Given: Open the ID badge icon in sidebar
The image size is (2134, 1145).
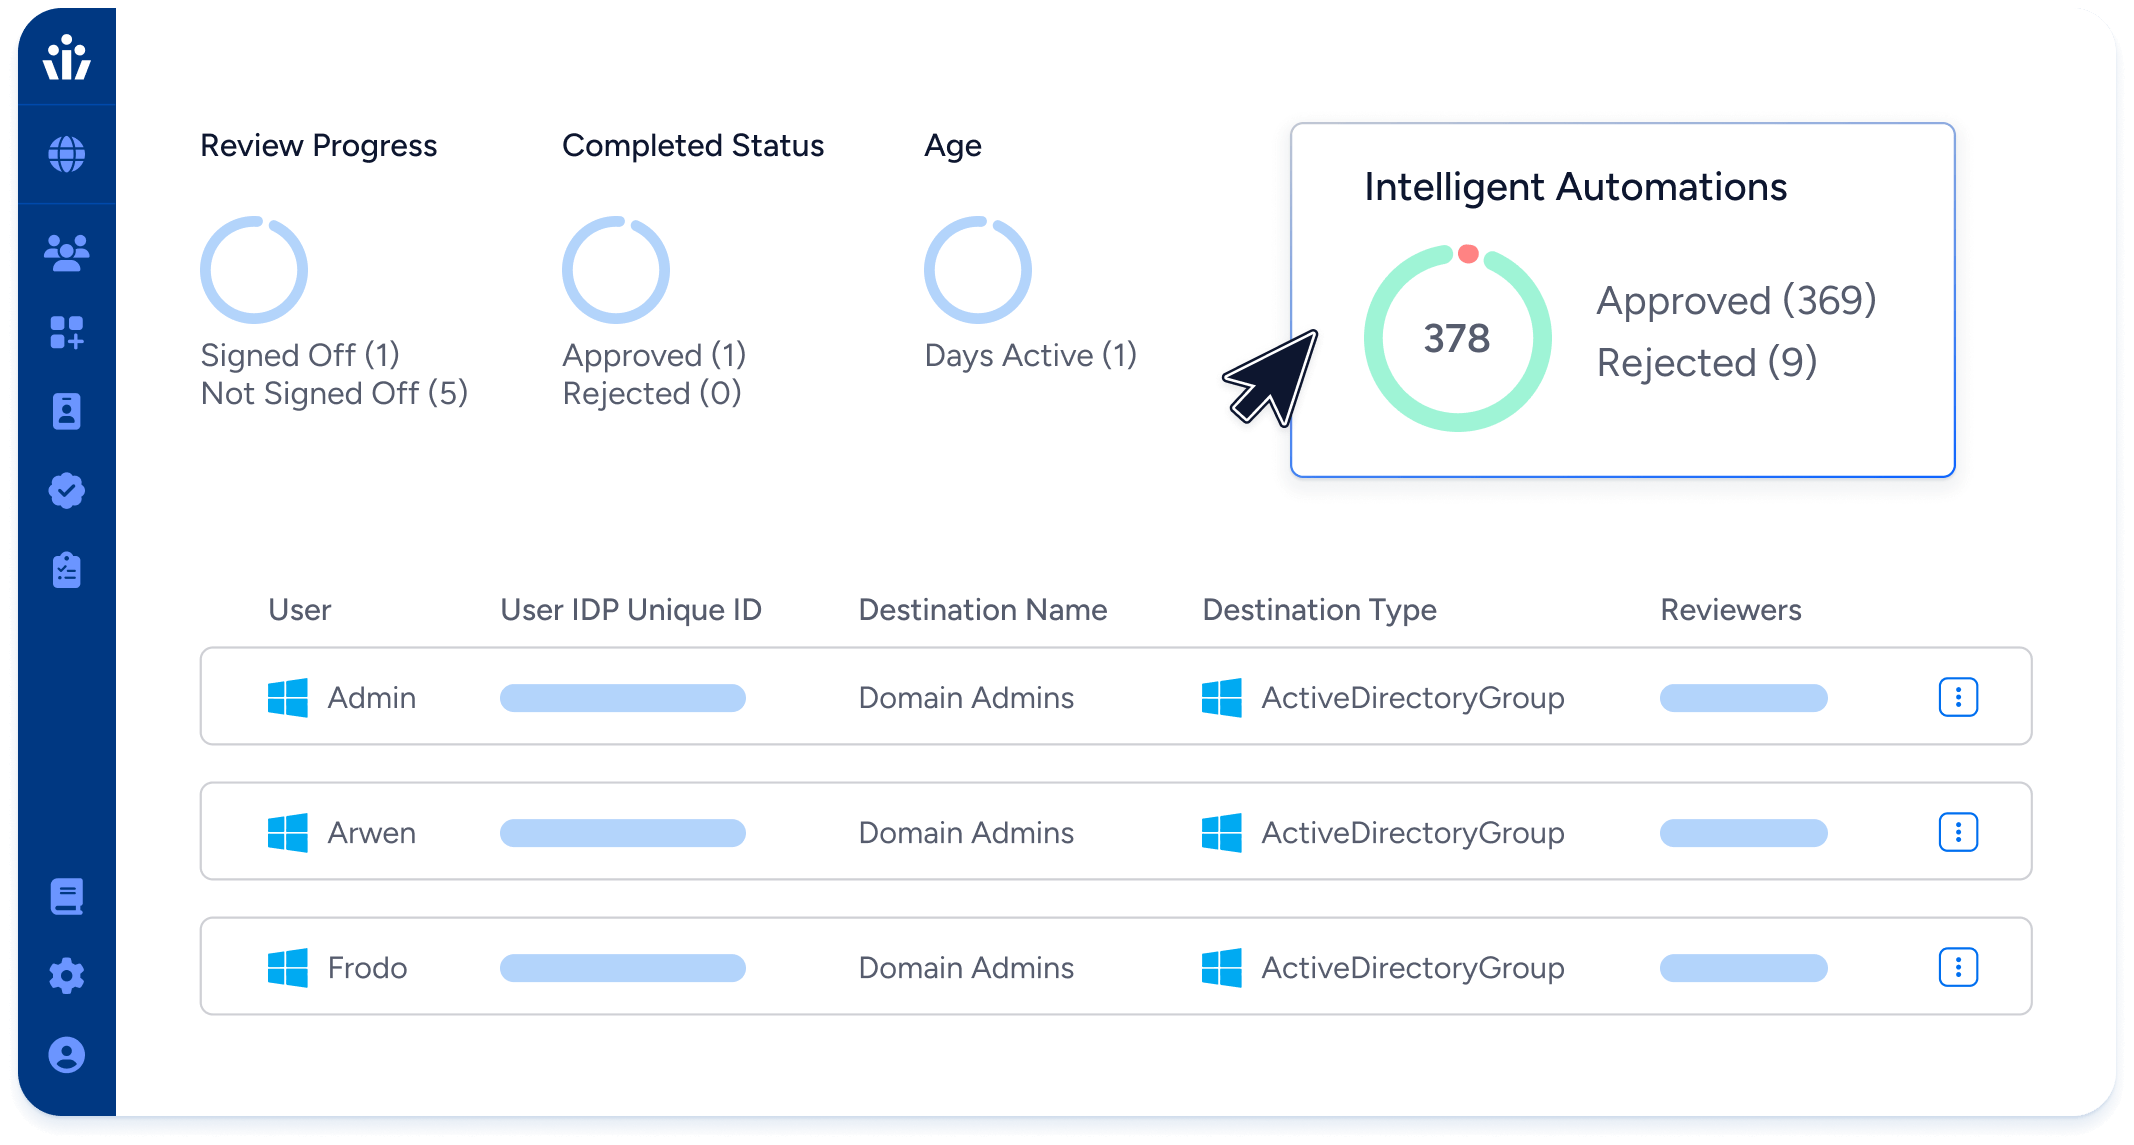Looking at the screenshot, I should coord(67,411).
